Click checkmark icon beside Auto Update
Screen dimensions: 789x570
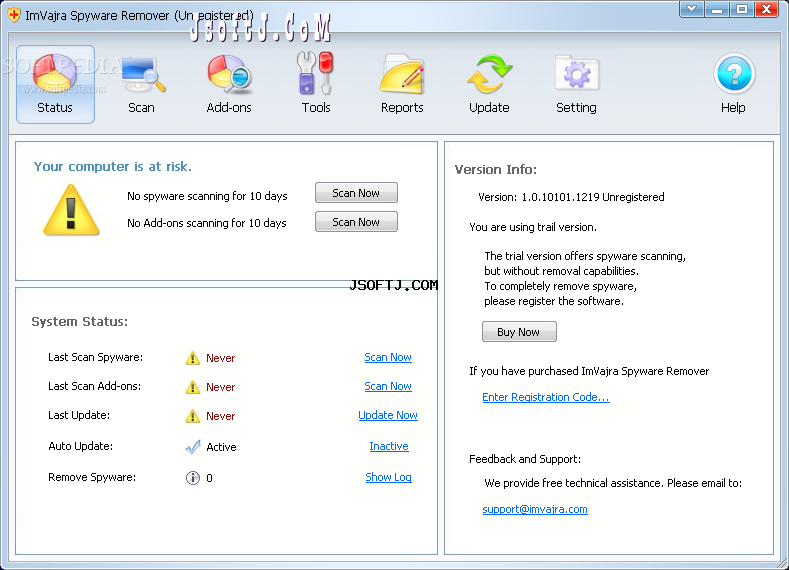193,447
